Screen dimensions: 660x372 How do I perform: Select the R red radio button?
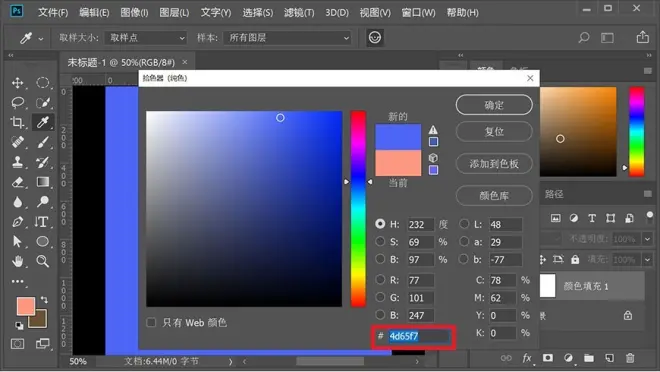[380, 279]
